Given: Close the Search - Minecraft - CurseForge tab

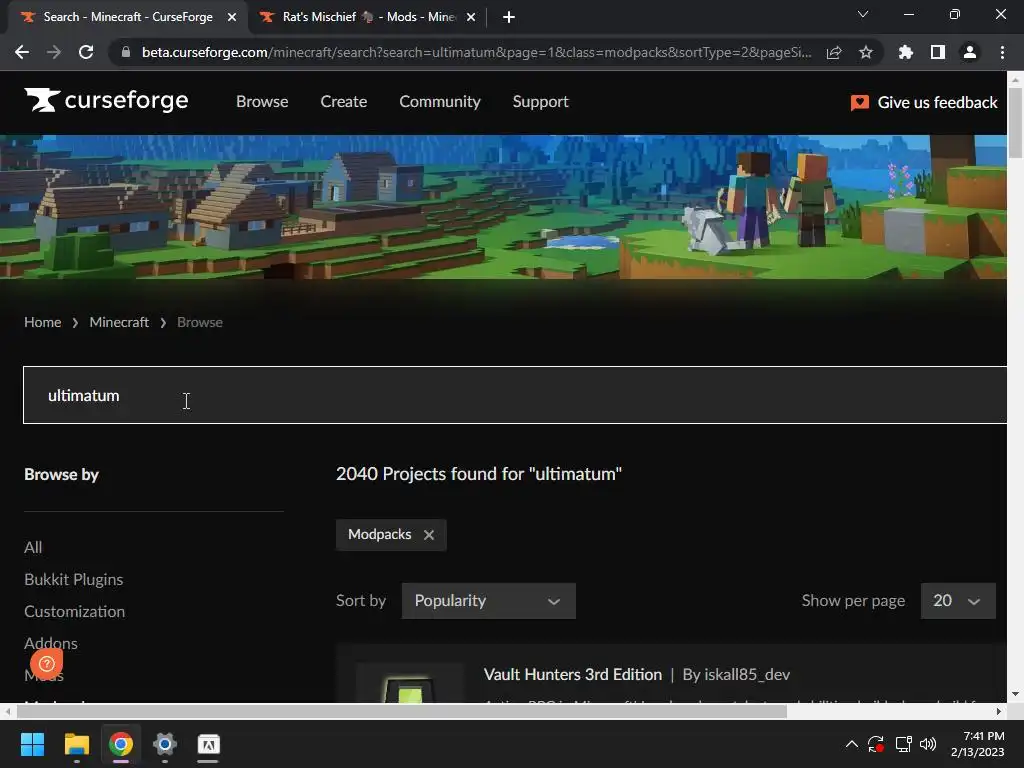Looking at the screenshot, I should coord(232,17).
